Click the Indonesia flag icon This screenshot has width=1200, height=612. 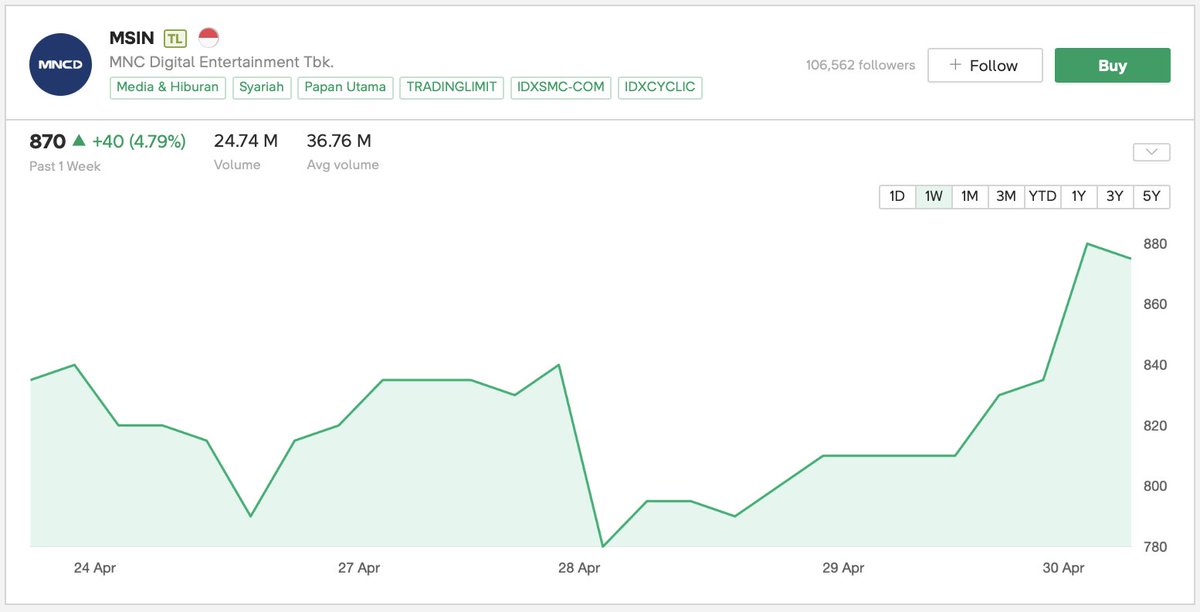click(208, 38)
